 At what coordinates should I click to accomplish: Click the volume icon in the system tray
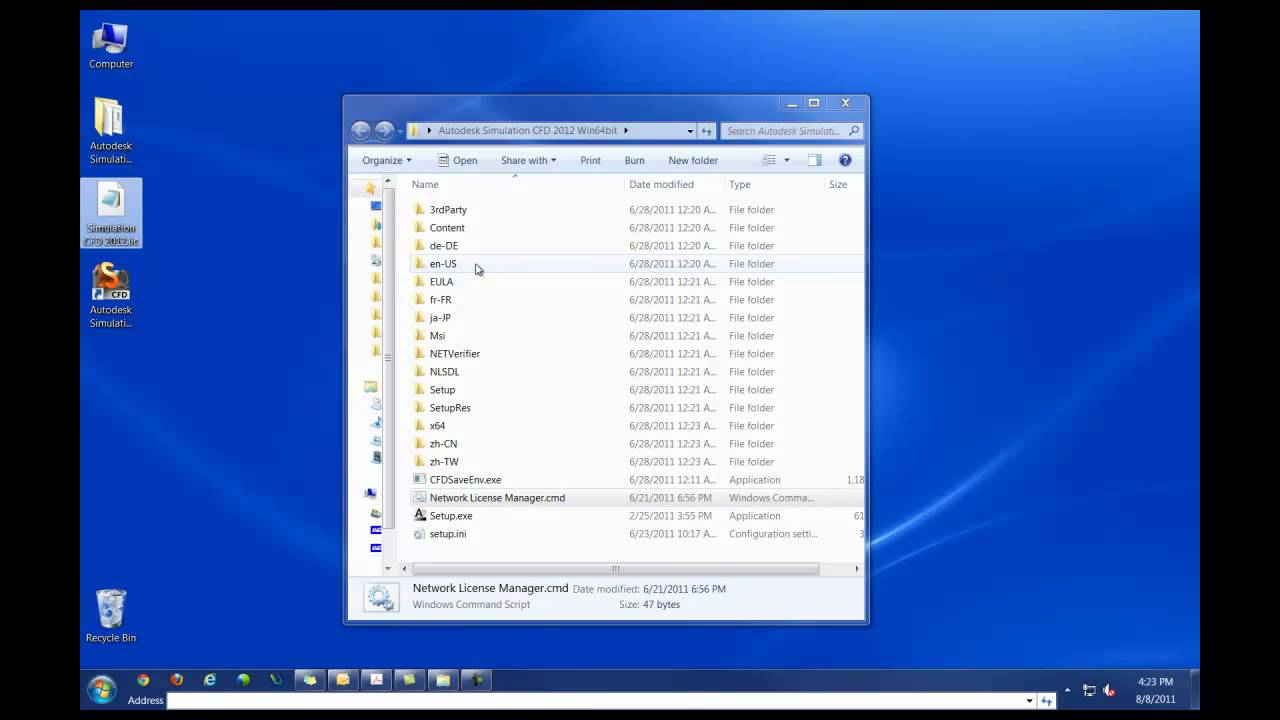click(x=1108, y=690)
